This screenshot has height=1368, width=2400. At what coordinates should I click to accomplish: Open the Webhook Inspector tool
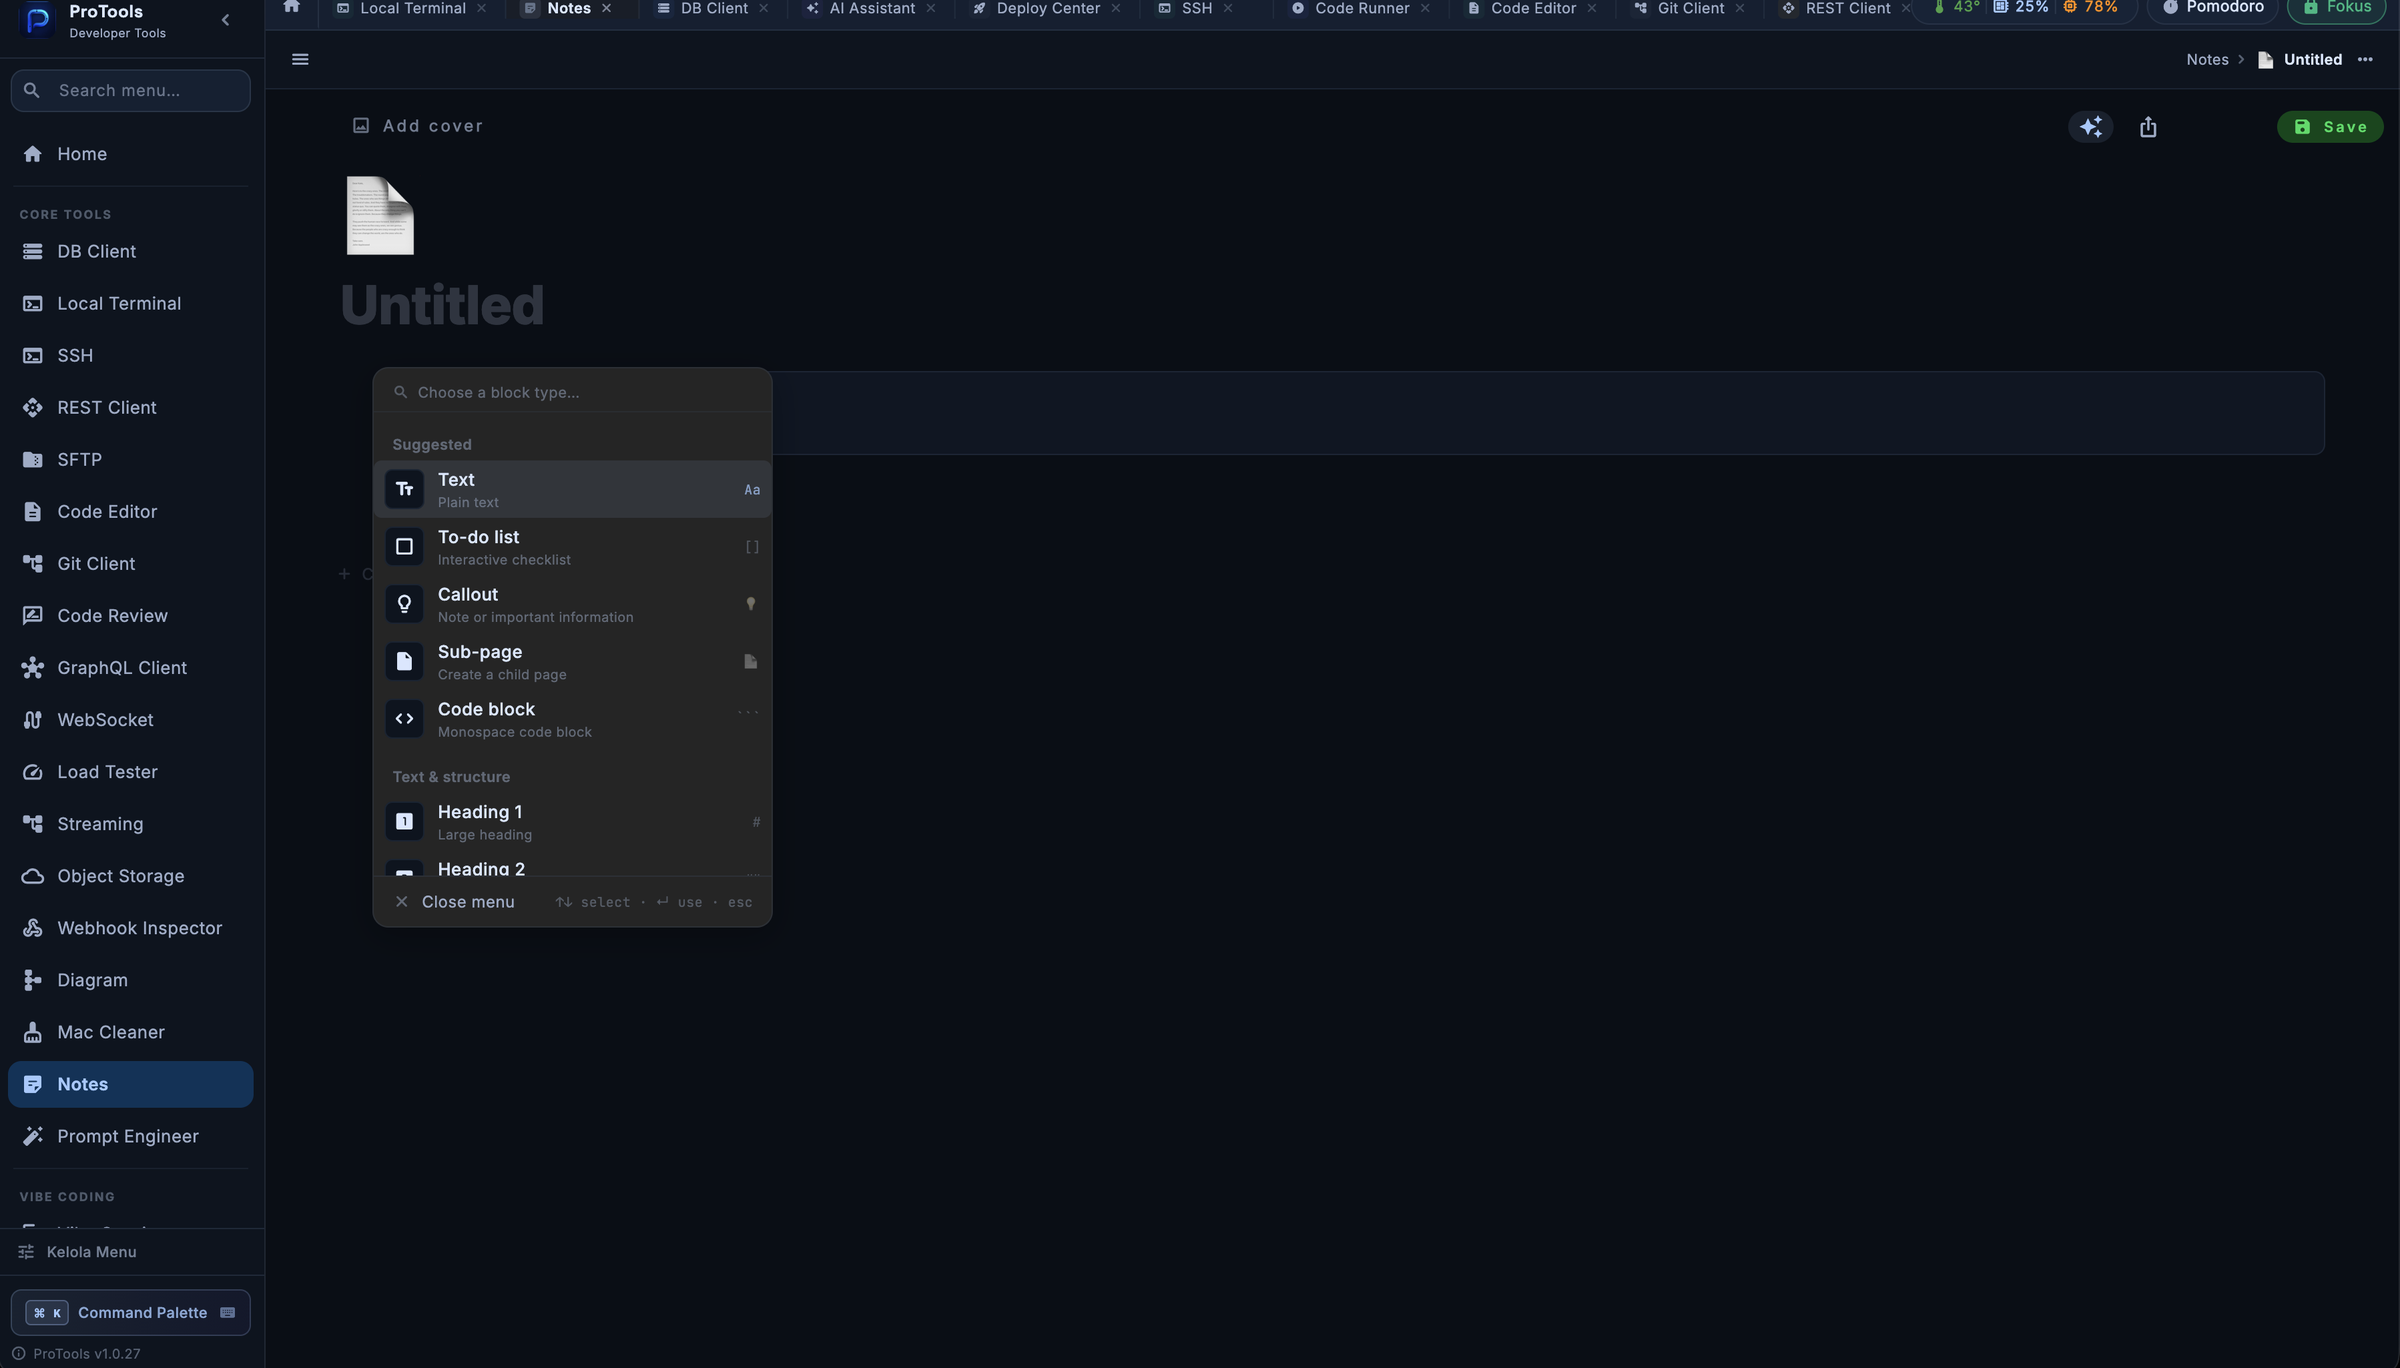pyautogui.click(x=131, y=928)
